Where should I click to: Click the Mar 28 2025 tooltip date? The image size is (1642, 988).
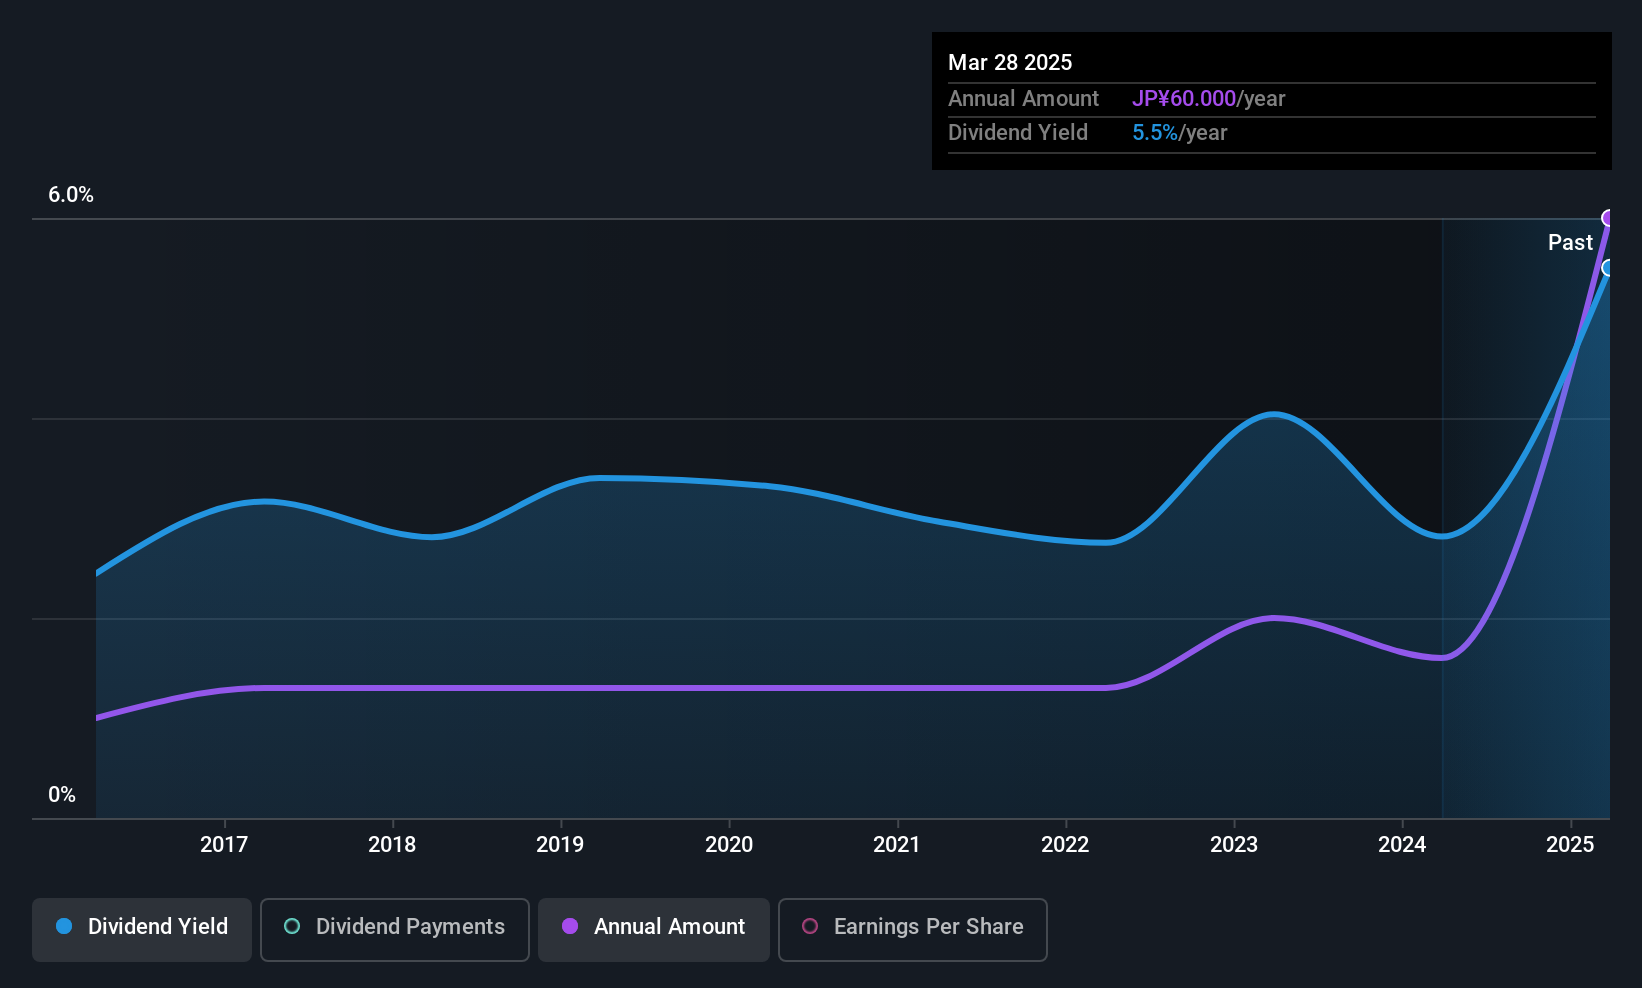1010,62
